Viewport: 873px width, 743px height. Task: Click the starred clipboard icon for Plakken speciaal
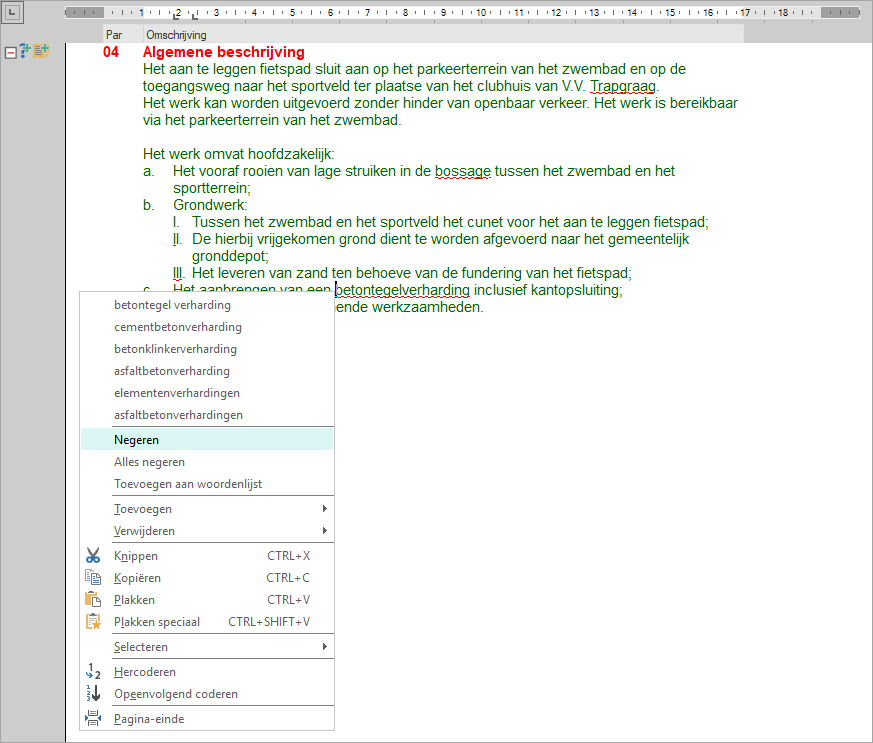pos(93,622)
